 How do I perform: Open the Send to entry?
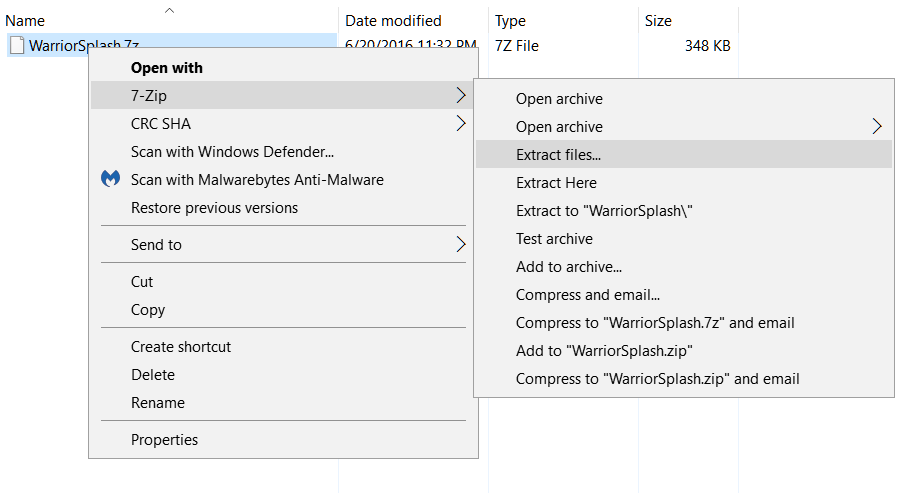(x=282, y=244)
